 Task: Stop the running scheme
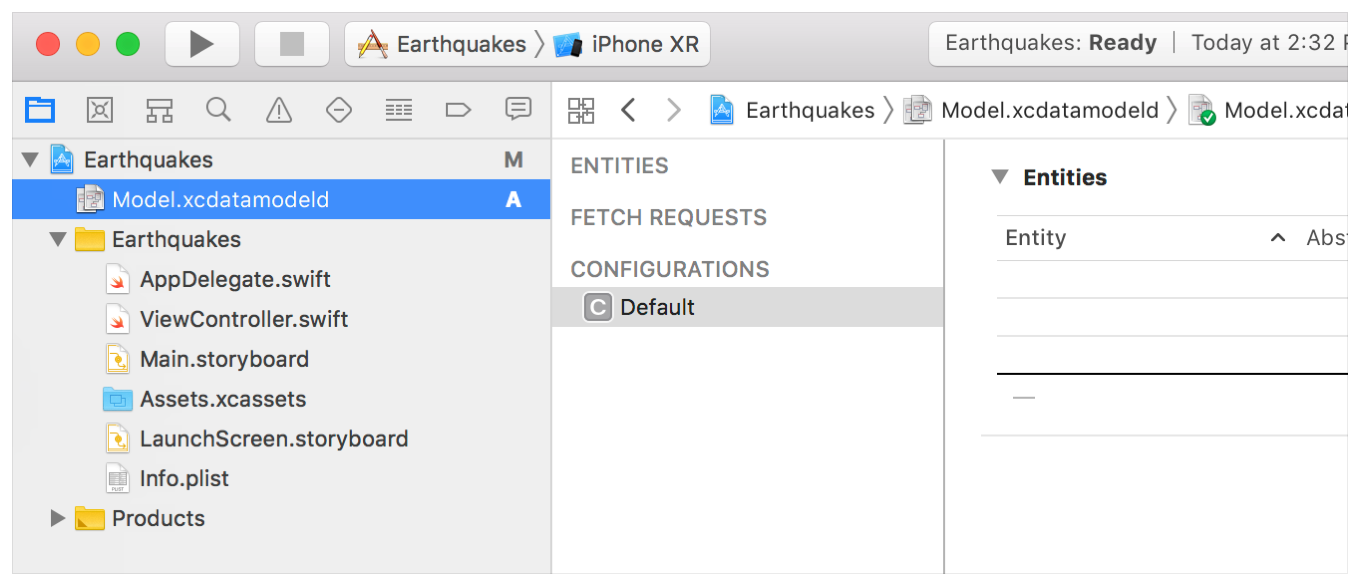pos(291,44)
